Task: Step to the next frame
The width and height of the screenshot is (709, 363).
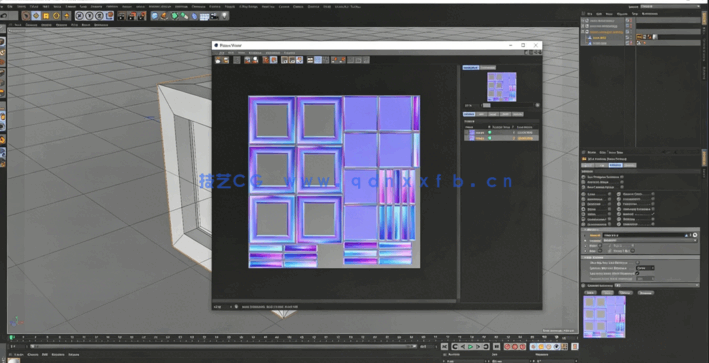Action: click(x=478, y=346)
